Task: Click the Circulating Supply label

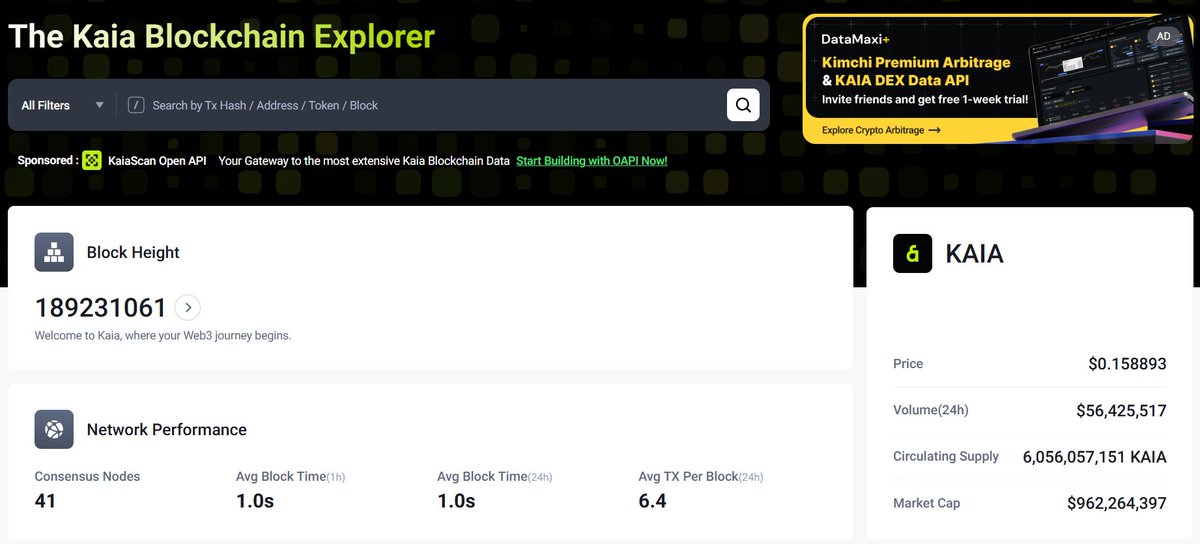Action: coord(946,456)
